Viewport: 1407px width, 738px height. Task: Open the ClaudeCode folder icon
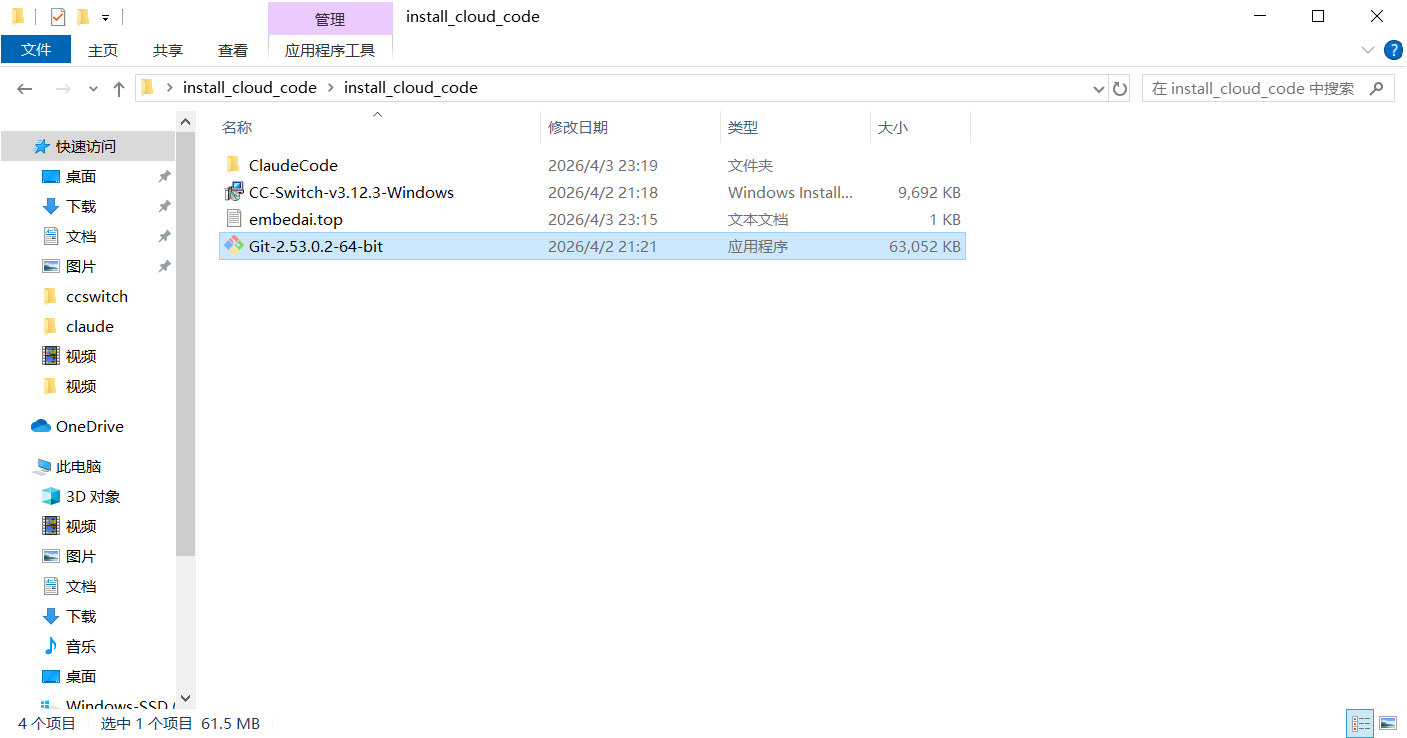point(233,165)
